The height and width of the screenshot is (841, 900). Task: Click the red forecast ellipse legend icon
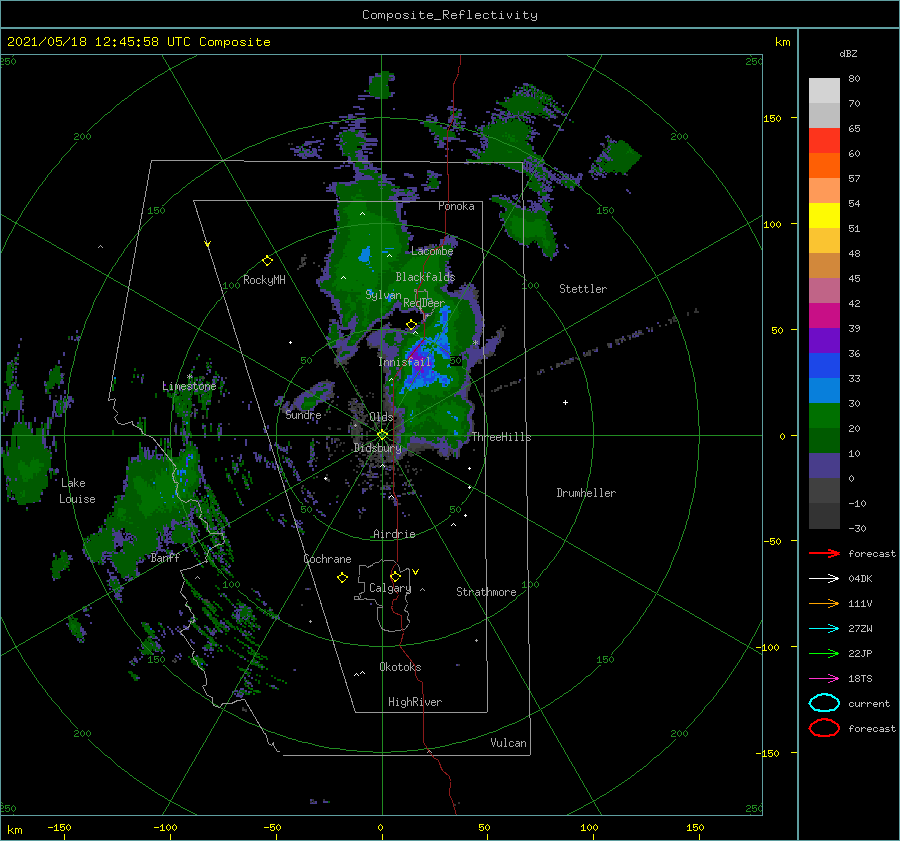[824, 728]
